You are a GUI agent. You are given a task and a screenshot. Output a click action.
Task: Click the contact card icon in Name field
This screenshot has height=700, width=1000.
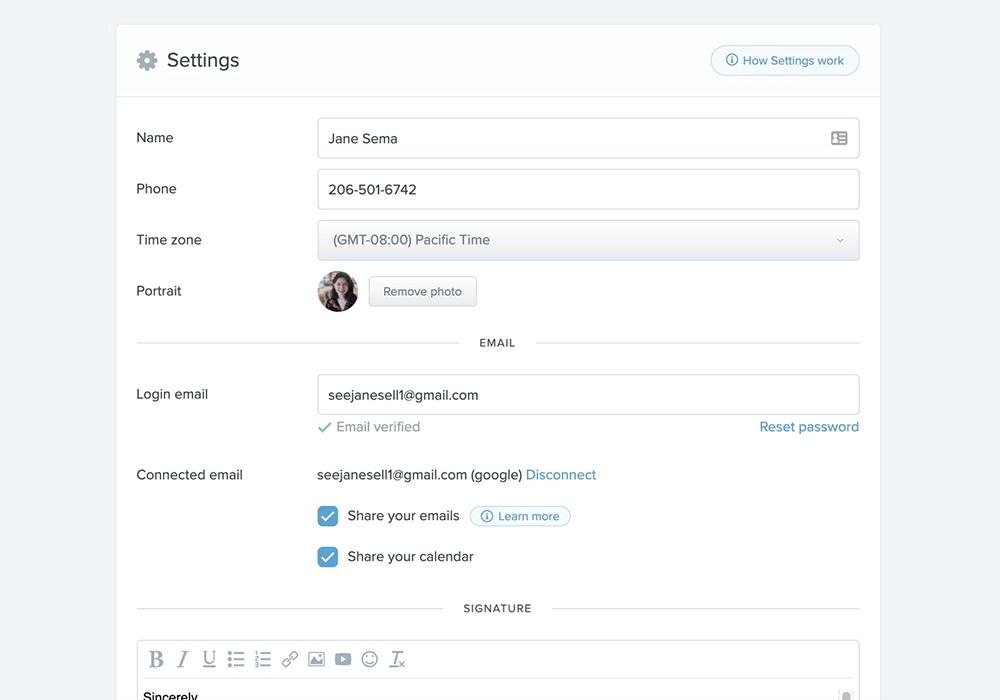coord(839,138)
